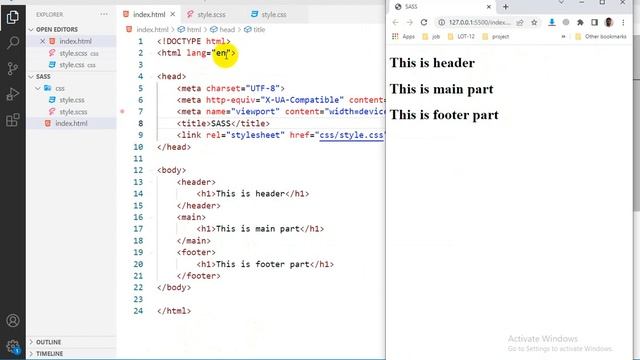Open the Accounts menu icon
Screen dimensions: 640x360
tap(13, 320)
